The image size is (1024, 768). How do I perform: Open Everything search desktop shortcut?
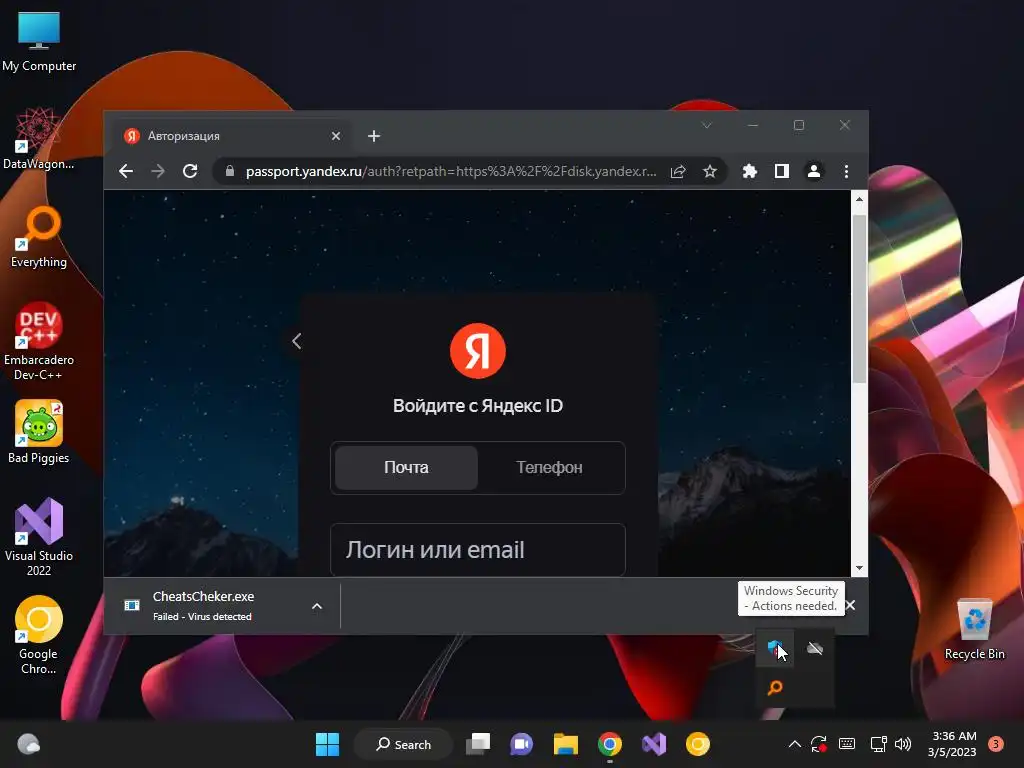click(x=39, y=237)
